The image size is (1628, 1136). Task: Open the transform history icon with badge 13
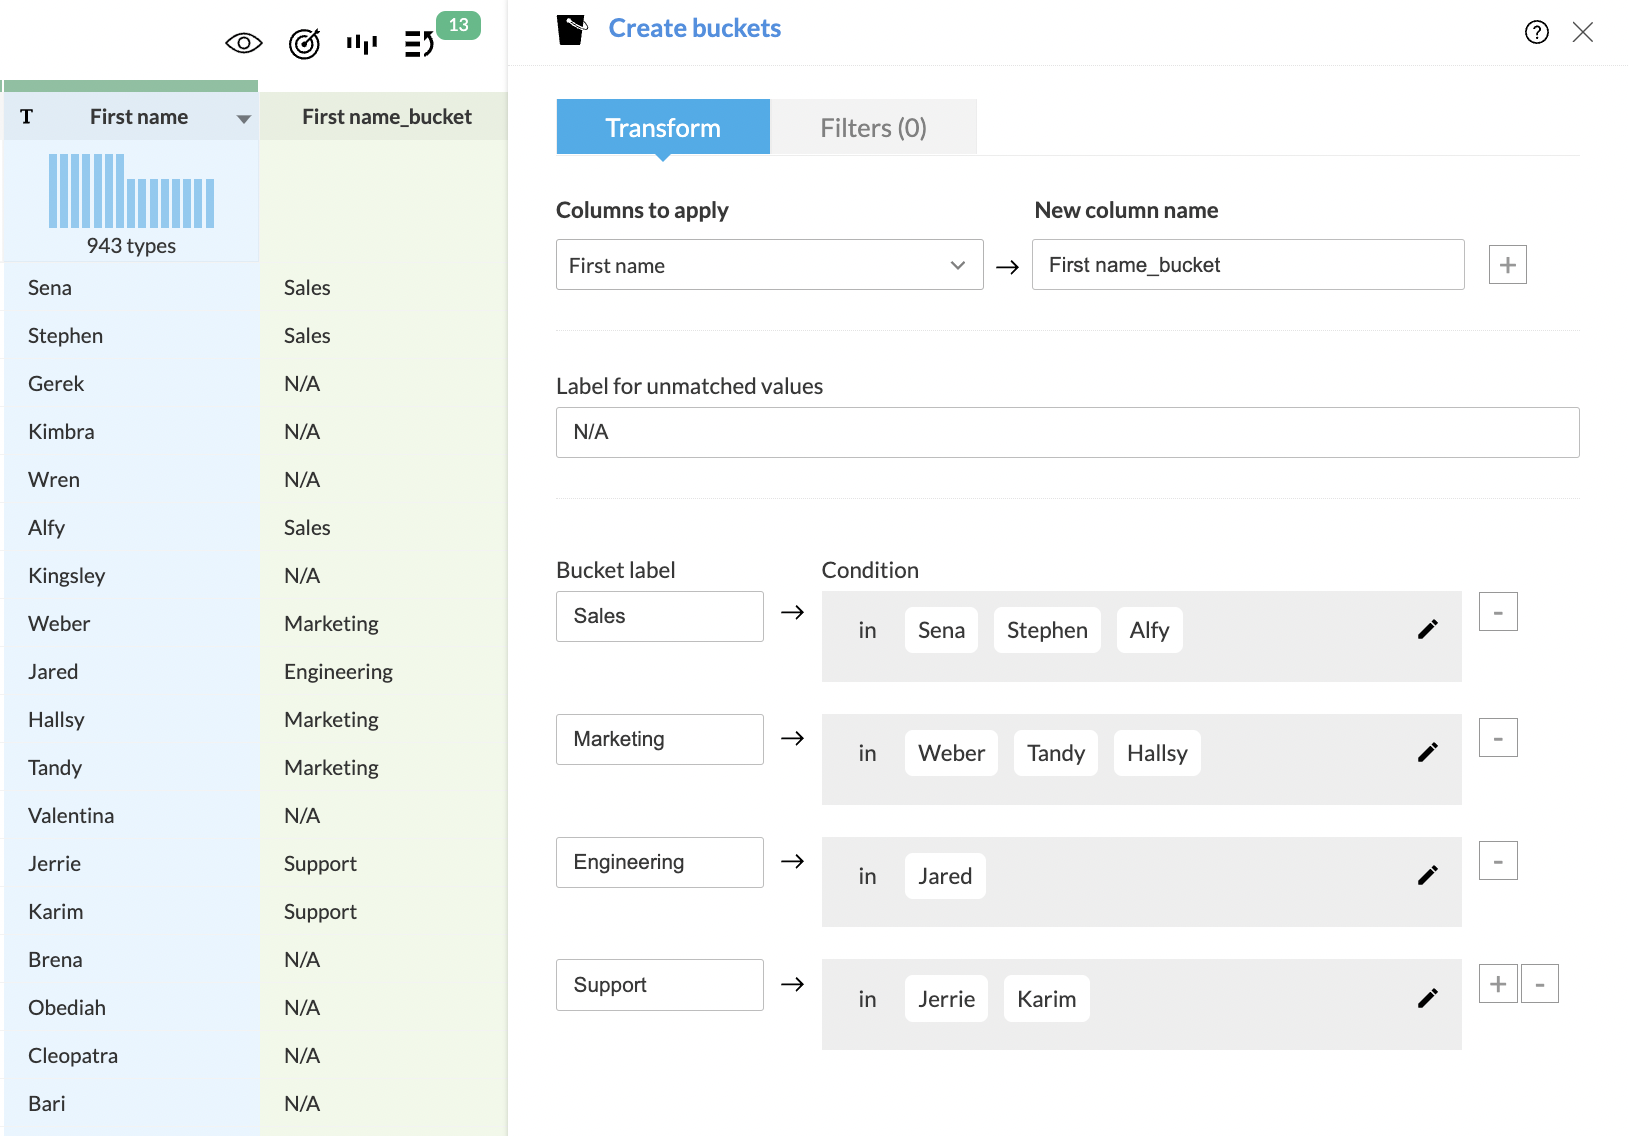(x=420, y=43)
